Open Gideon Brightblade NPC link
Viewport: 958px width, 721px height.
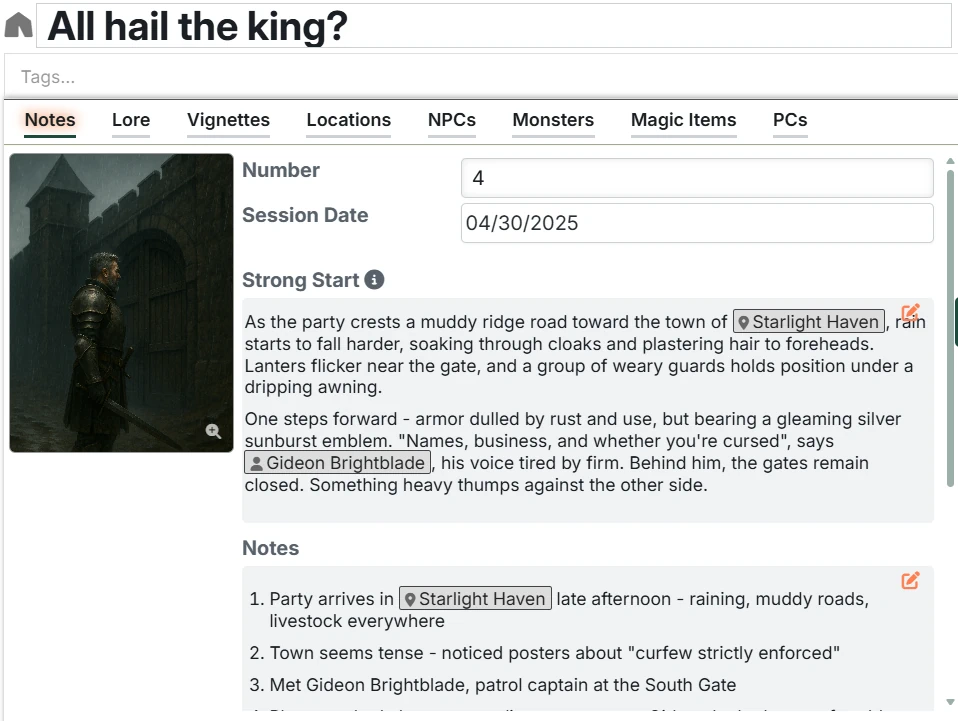point(338,463)
